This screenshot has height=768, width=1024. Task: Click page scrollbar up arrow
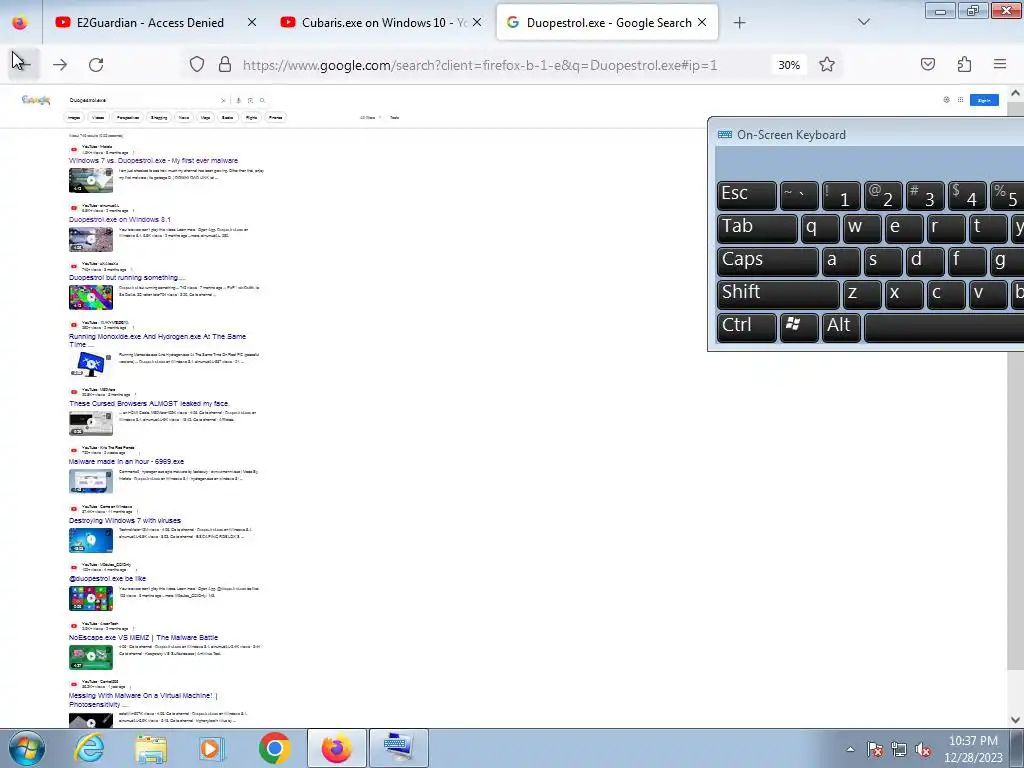[1016, 93]
